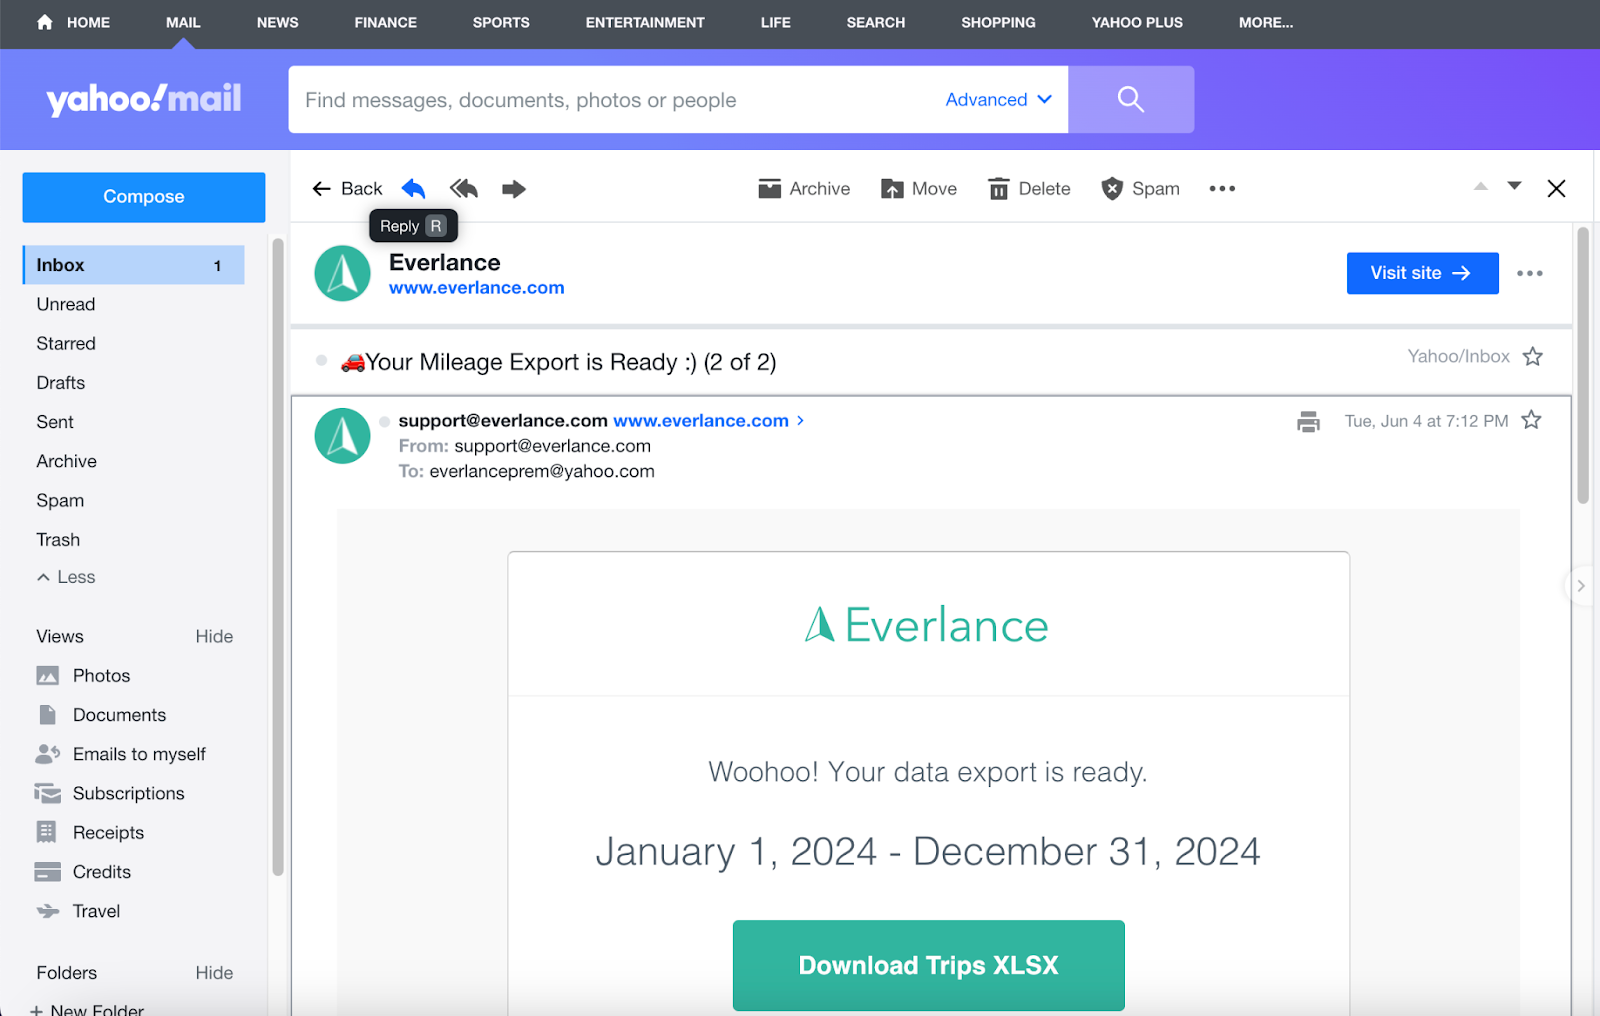Screen dimensions: 1600x1016
Task: Archive the open email
Action: click(x=804, y=189)
